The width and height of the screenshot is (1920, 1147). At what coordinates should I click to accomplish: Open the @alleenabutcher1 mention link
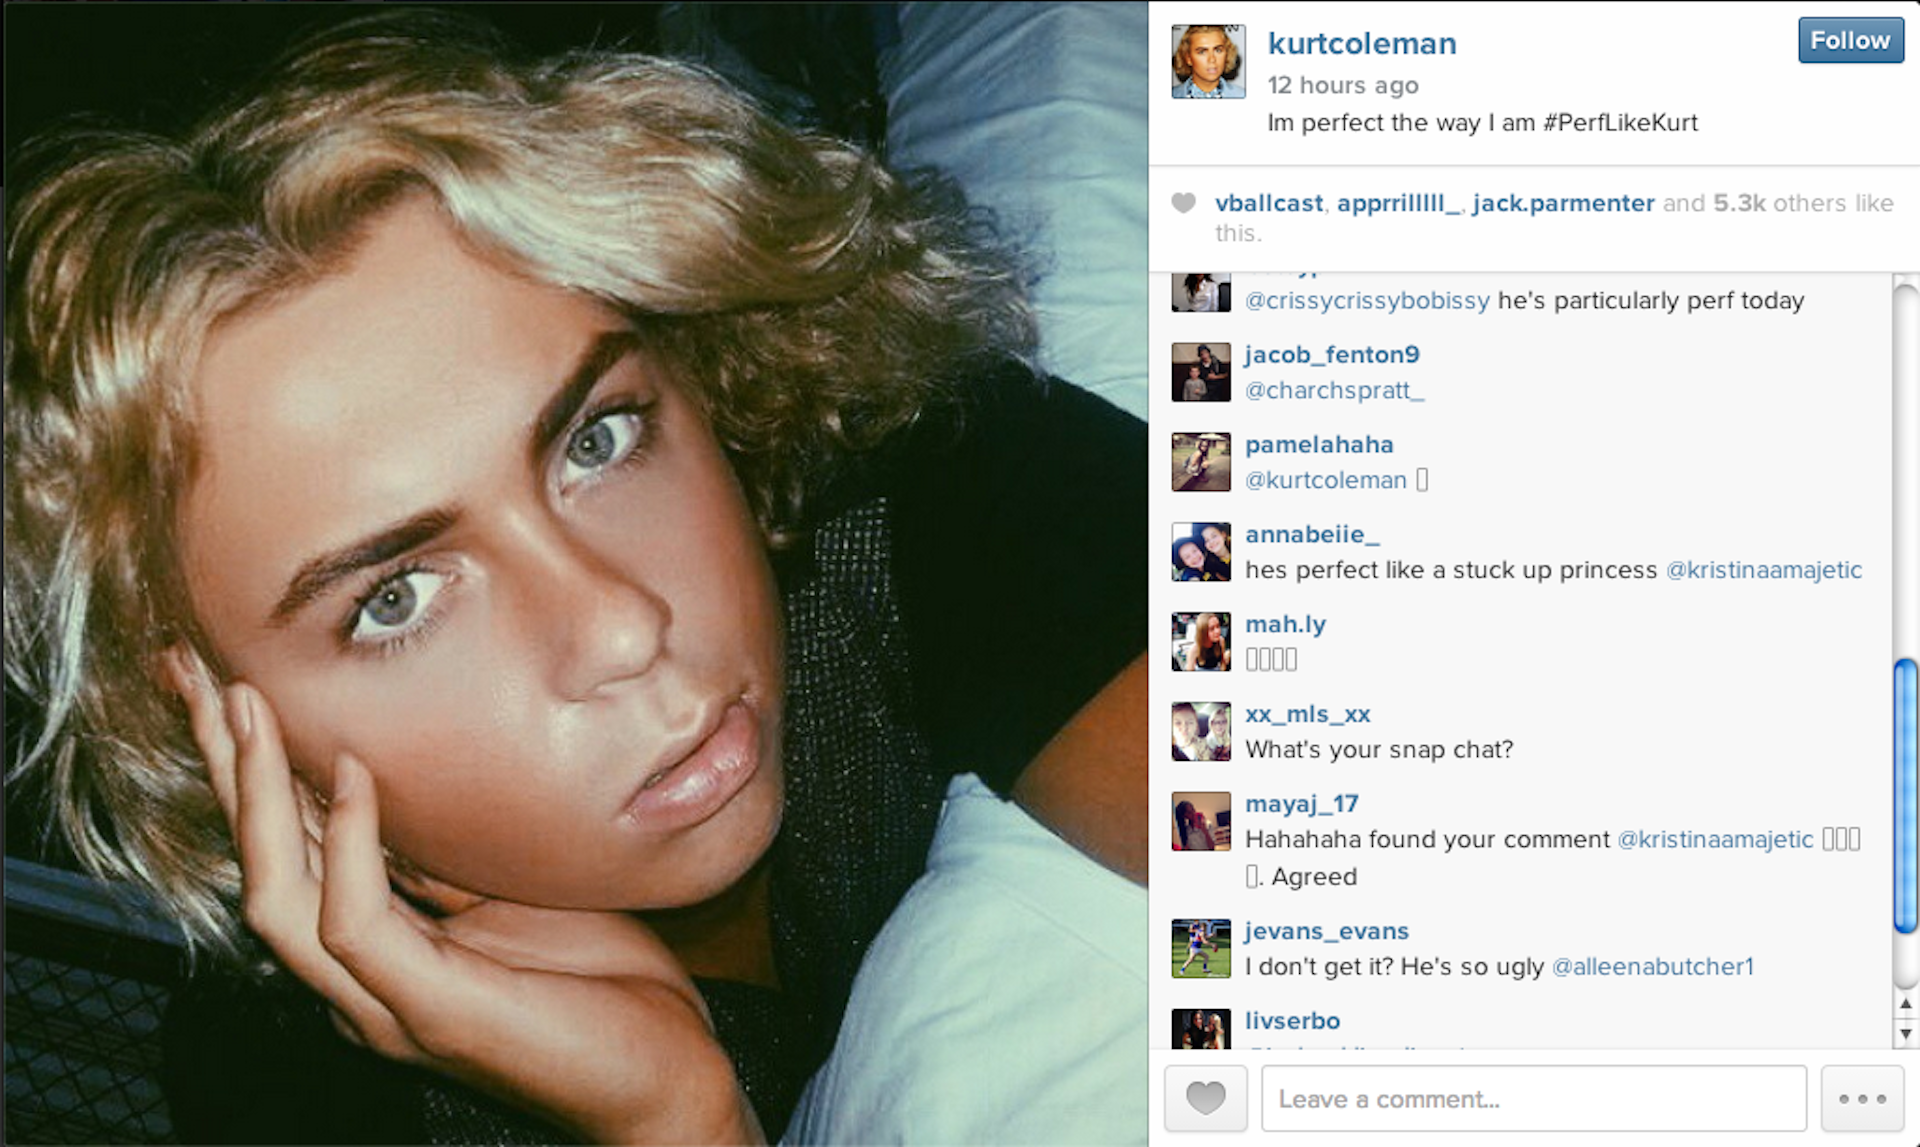click(1652, 967)
